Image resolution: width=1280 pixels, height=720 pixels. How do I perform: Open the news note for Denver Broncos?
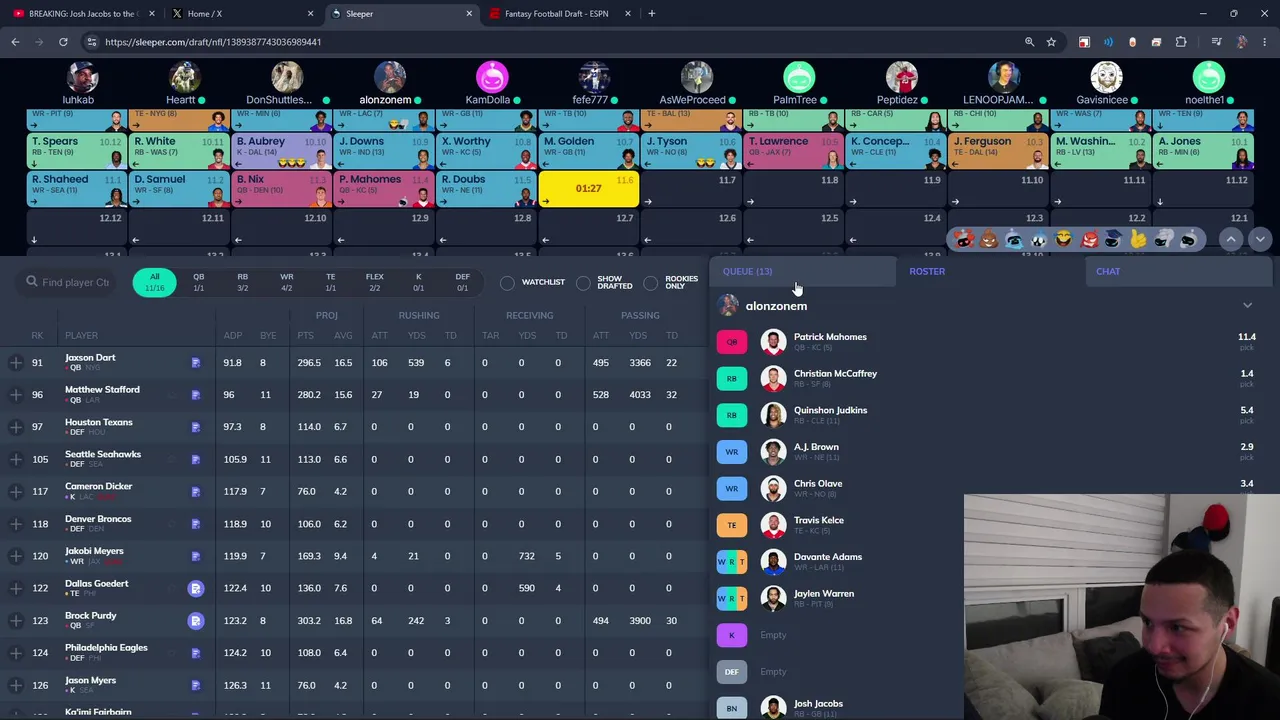pos(196,524)
